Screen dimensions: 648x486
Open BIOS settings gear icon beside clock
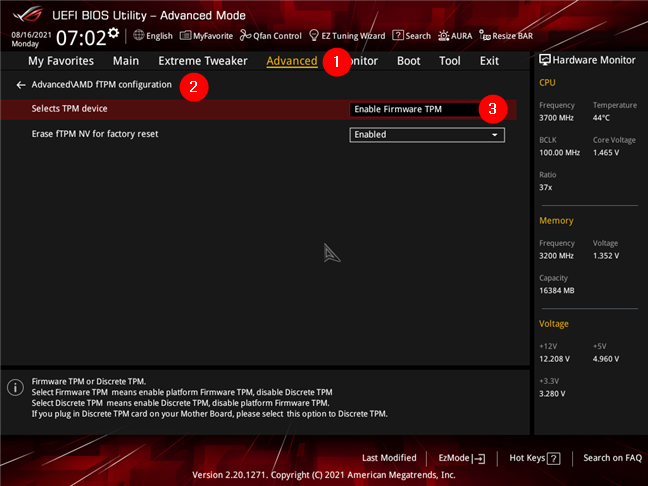tap(114, 33)
